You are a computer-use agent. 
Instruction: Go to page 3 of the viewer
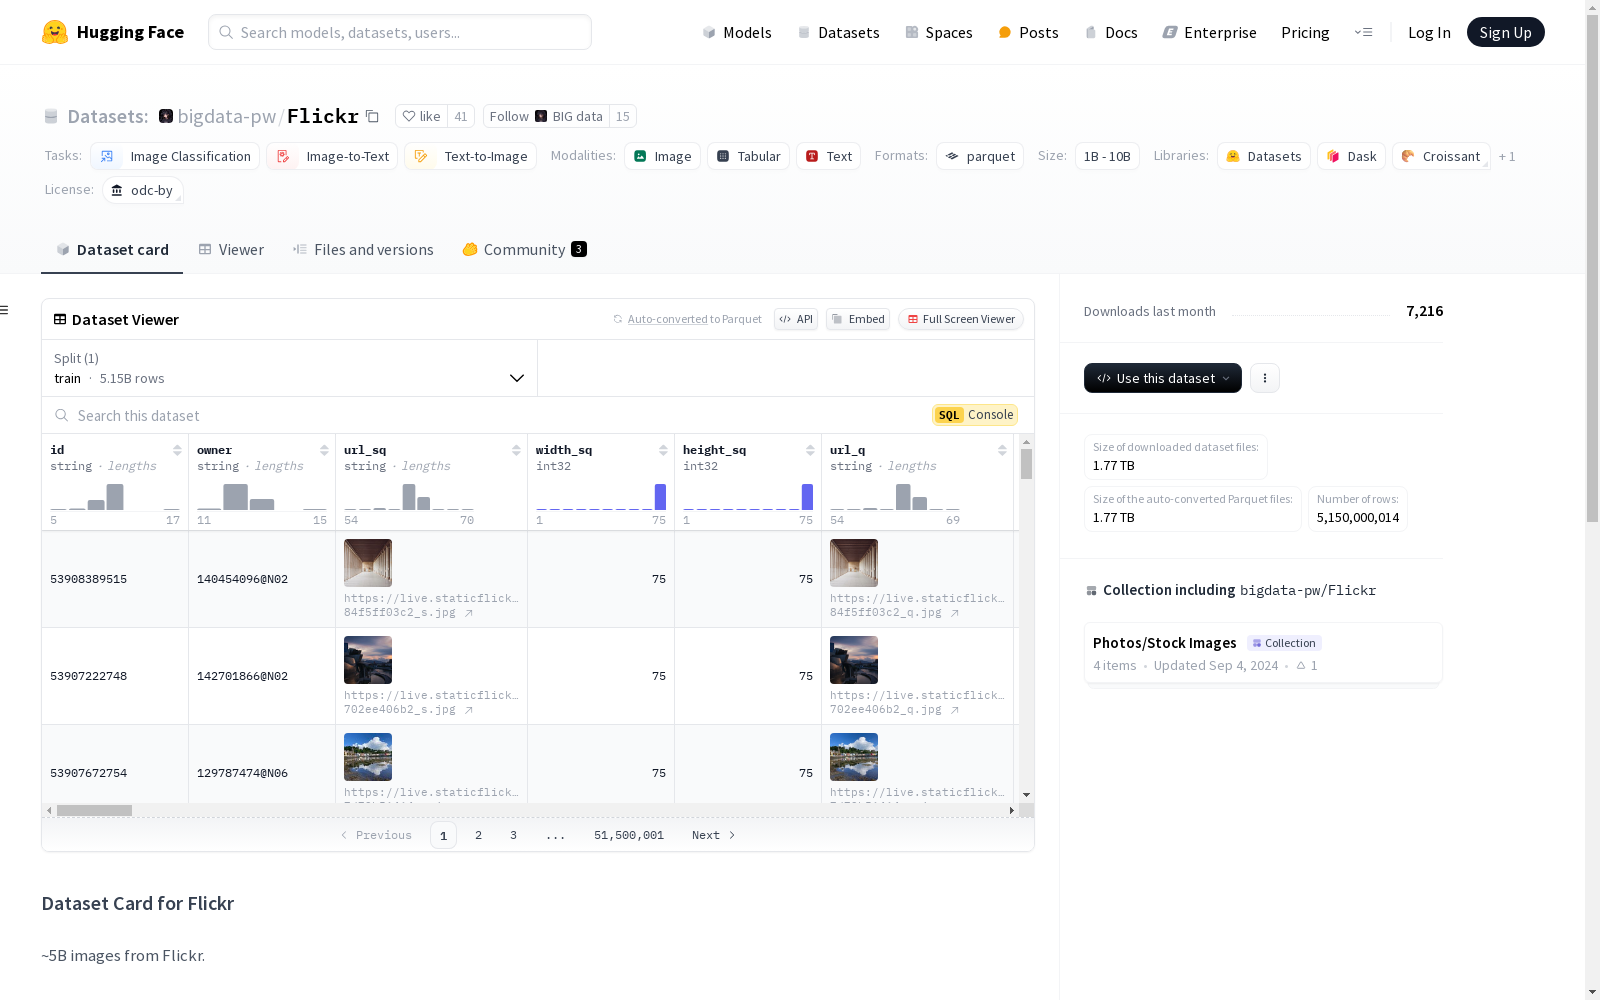513,835
